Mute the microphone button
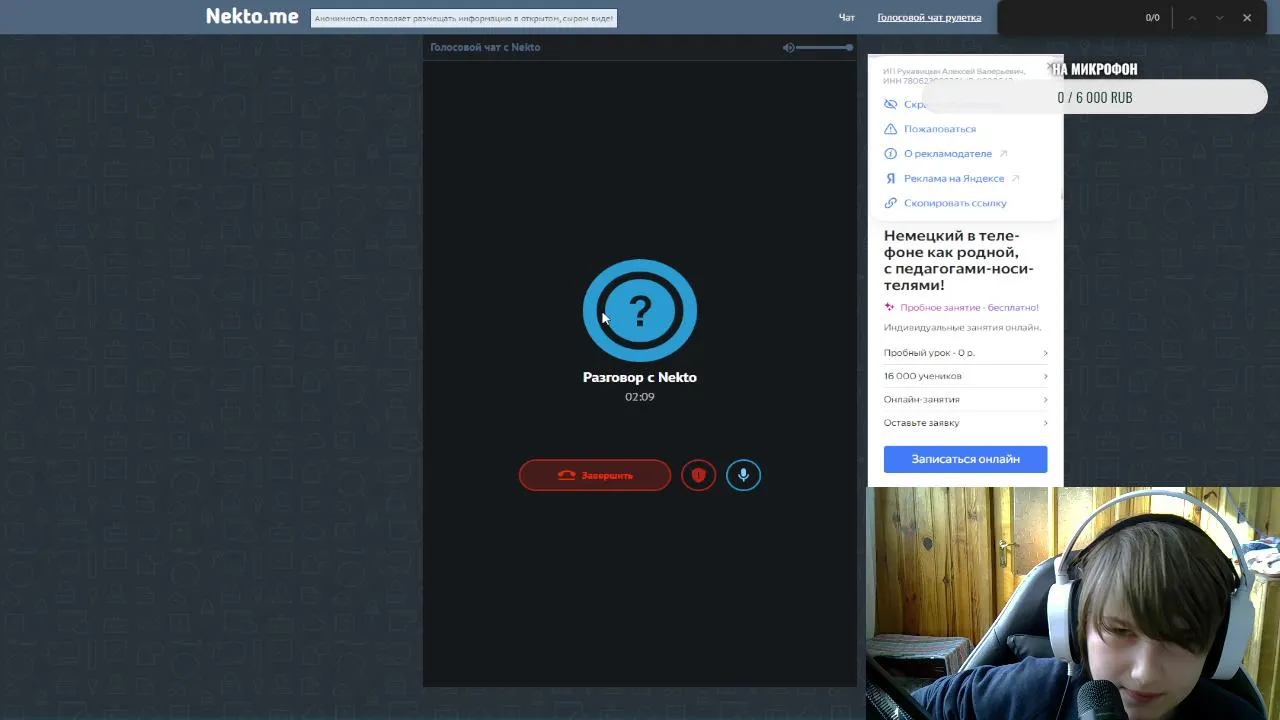This screenshot has height=720, width=1280. coord(743,475)
